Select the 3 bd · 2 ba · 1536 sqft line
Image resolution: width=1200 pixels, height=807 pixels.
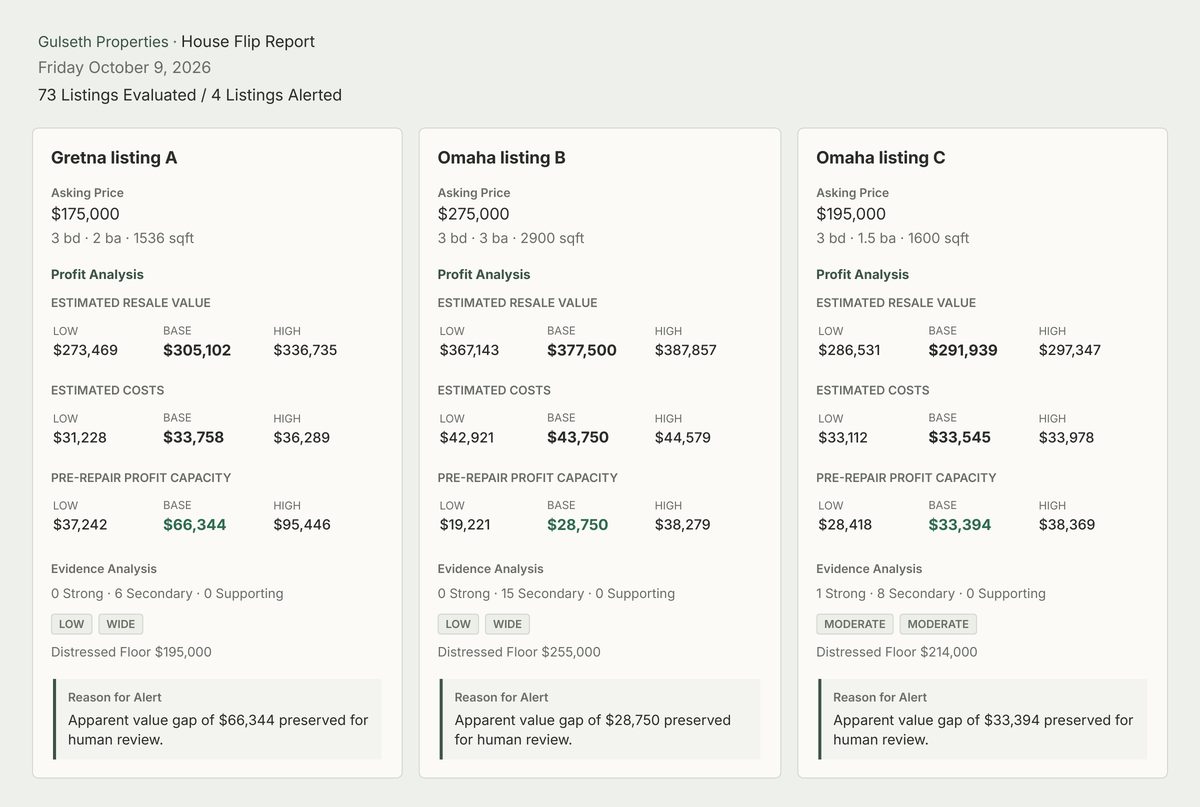coord(122,238)
